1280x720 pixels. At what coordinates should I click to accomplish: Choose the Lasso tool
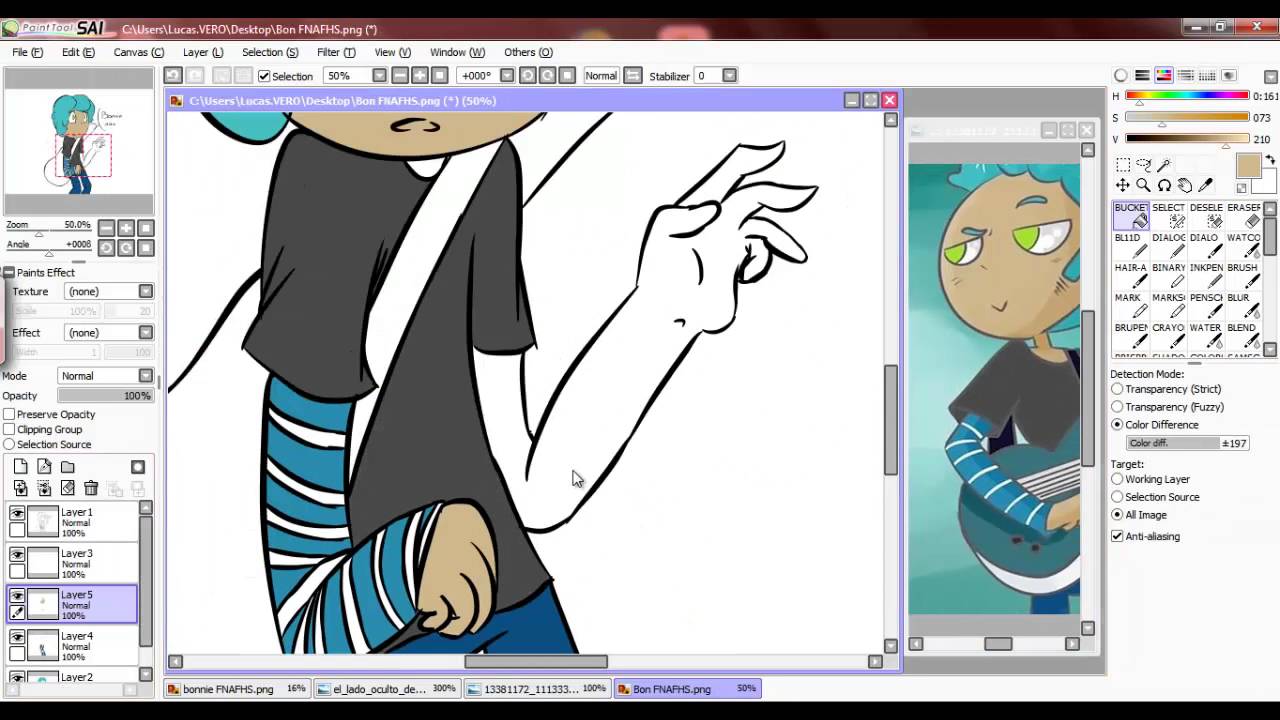(x=1143, y=165)
